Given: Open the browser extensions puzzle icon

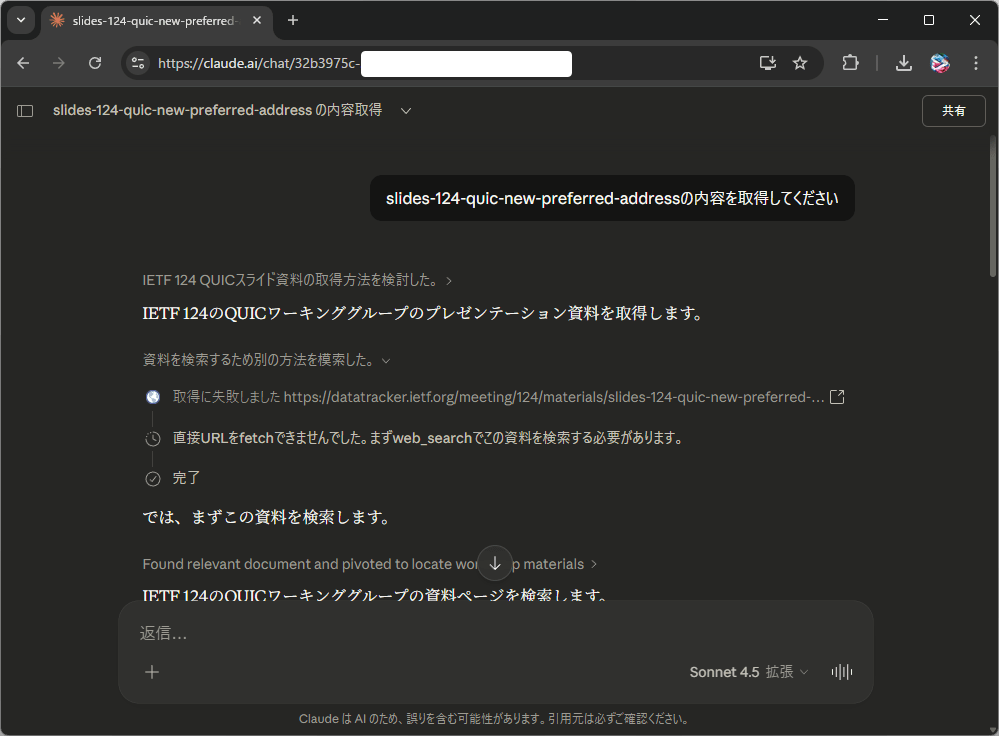Looking at the screenshot, I should 850,62.
